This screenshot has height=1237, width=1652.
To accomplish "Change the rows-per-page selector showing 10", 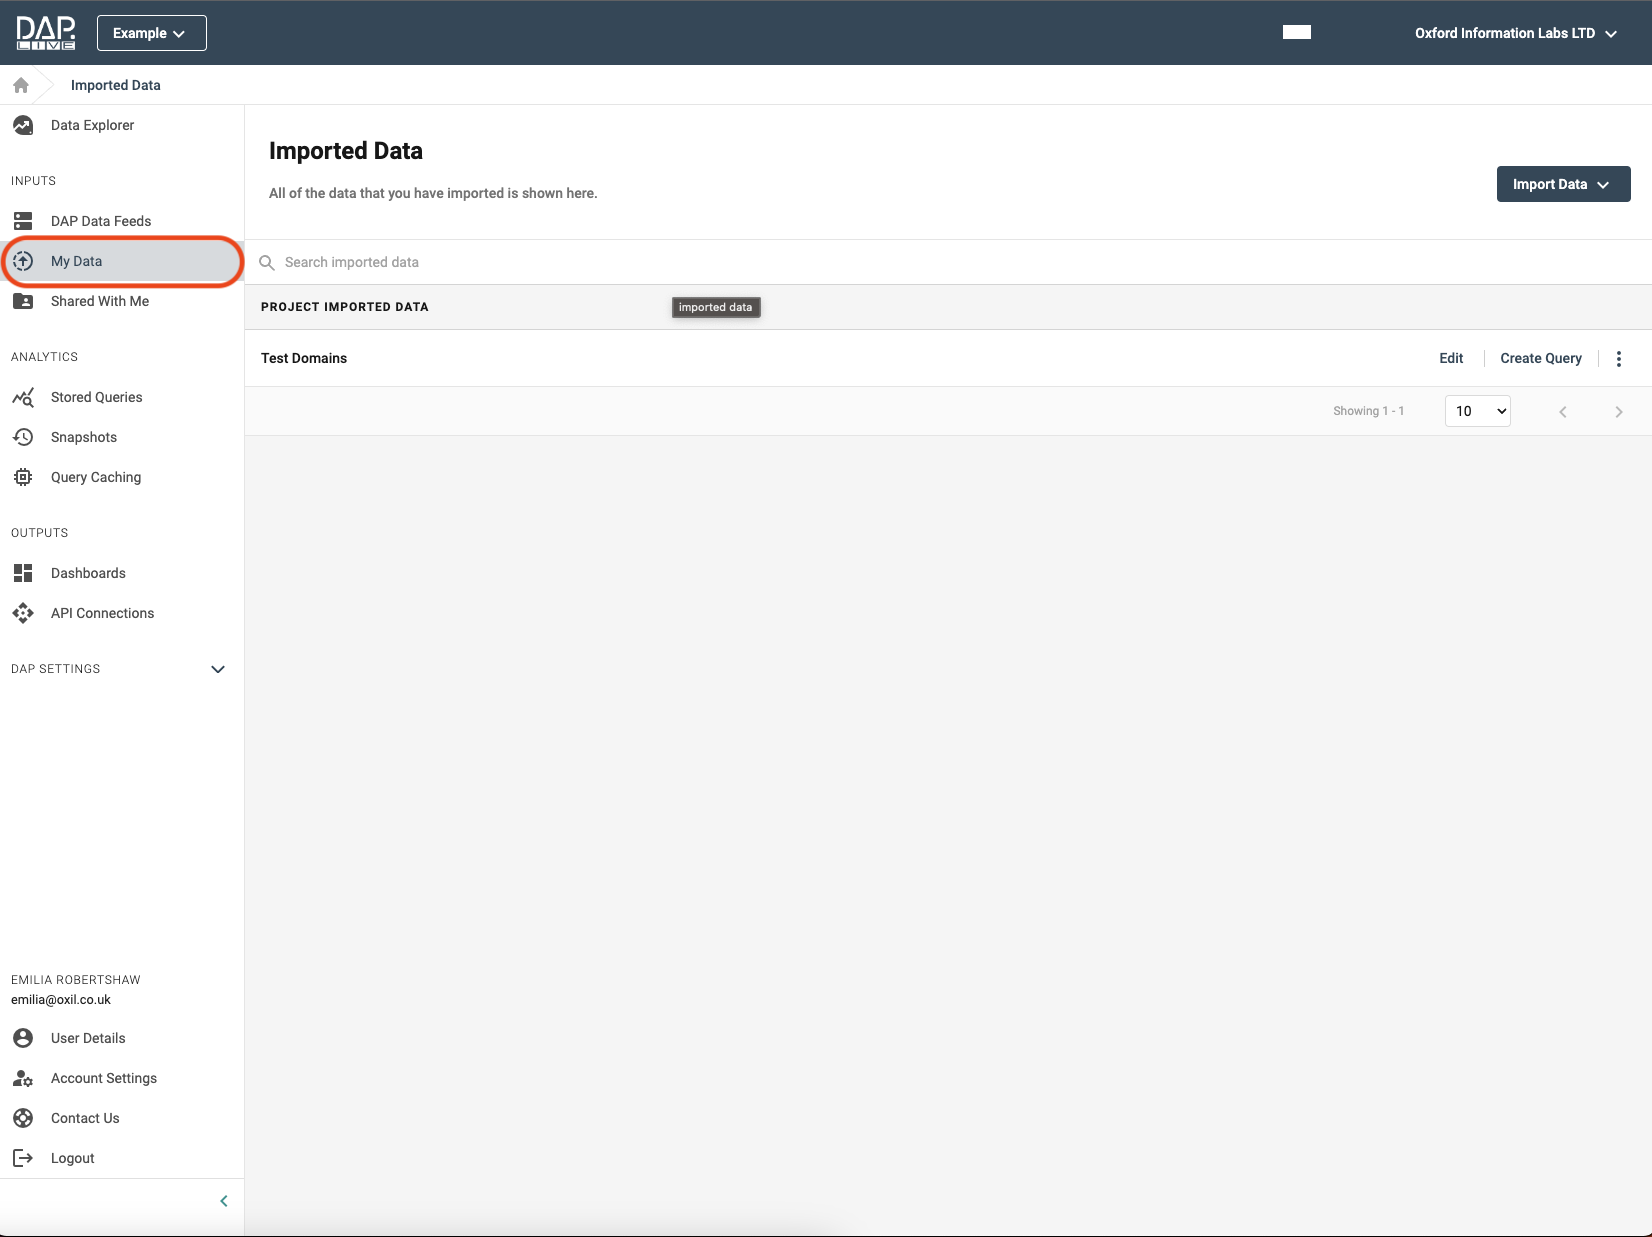I will point(1477,411).
